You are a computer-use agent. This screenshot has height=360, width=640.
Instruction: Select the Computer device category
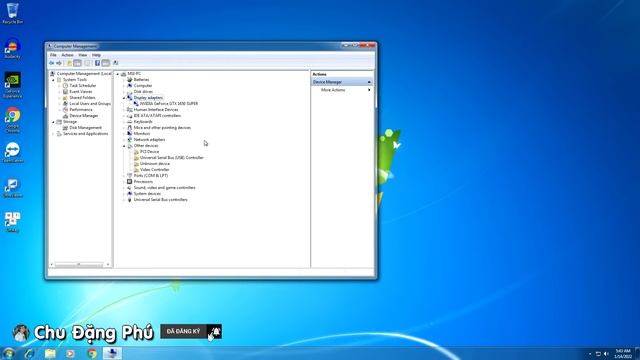pyautogui.click(x=143, y=86)
